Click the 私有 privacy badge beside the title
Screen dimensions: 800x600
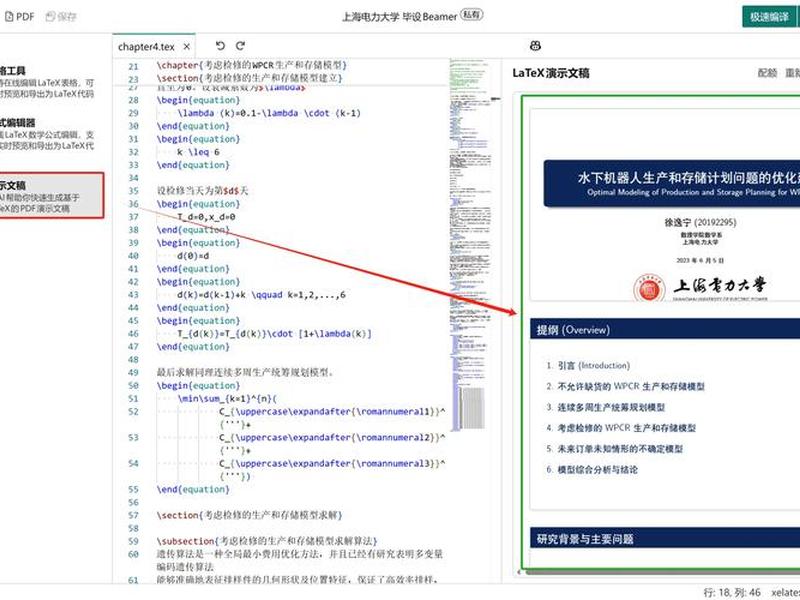point(471,15)
